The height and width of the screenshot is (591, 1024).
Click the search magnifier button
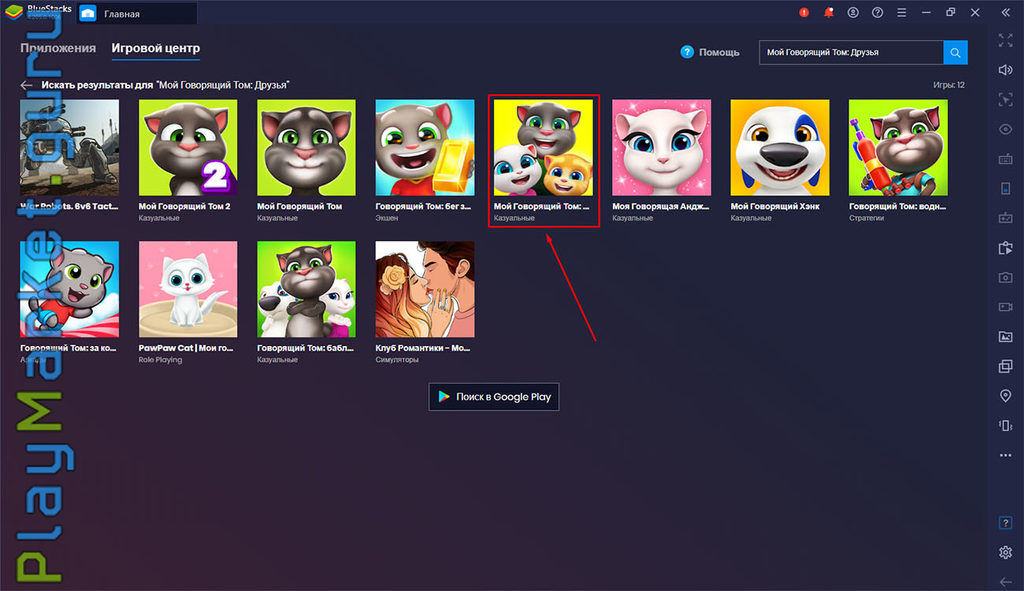955,52
